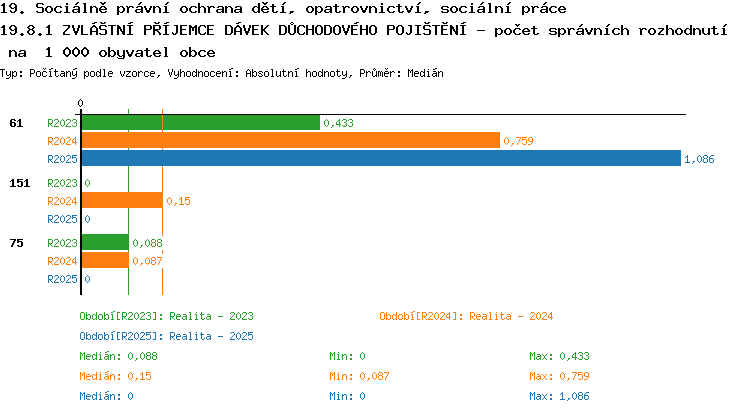750x414 pixels.
Task: Click legend entry Období[R2025]: Realita – 2025
Action: [x=166, y=337]
